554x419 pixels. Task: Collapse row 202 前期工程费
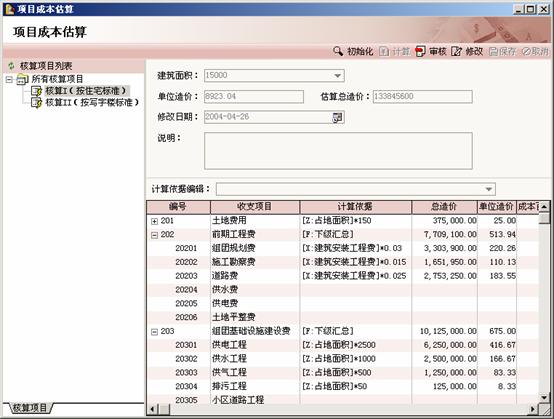pyautogui.click(x=154, y=235)
